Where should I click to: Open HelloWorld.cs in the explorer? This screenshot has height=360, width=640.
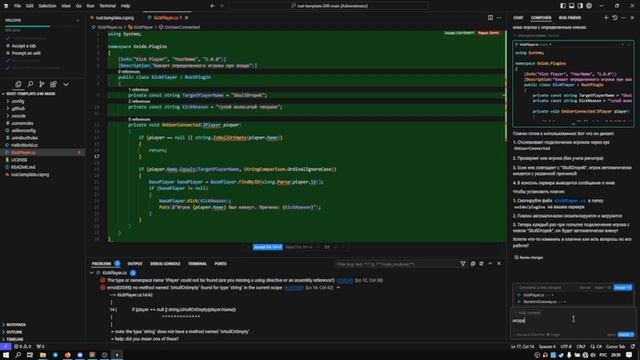tap(24, 145)
